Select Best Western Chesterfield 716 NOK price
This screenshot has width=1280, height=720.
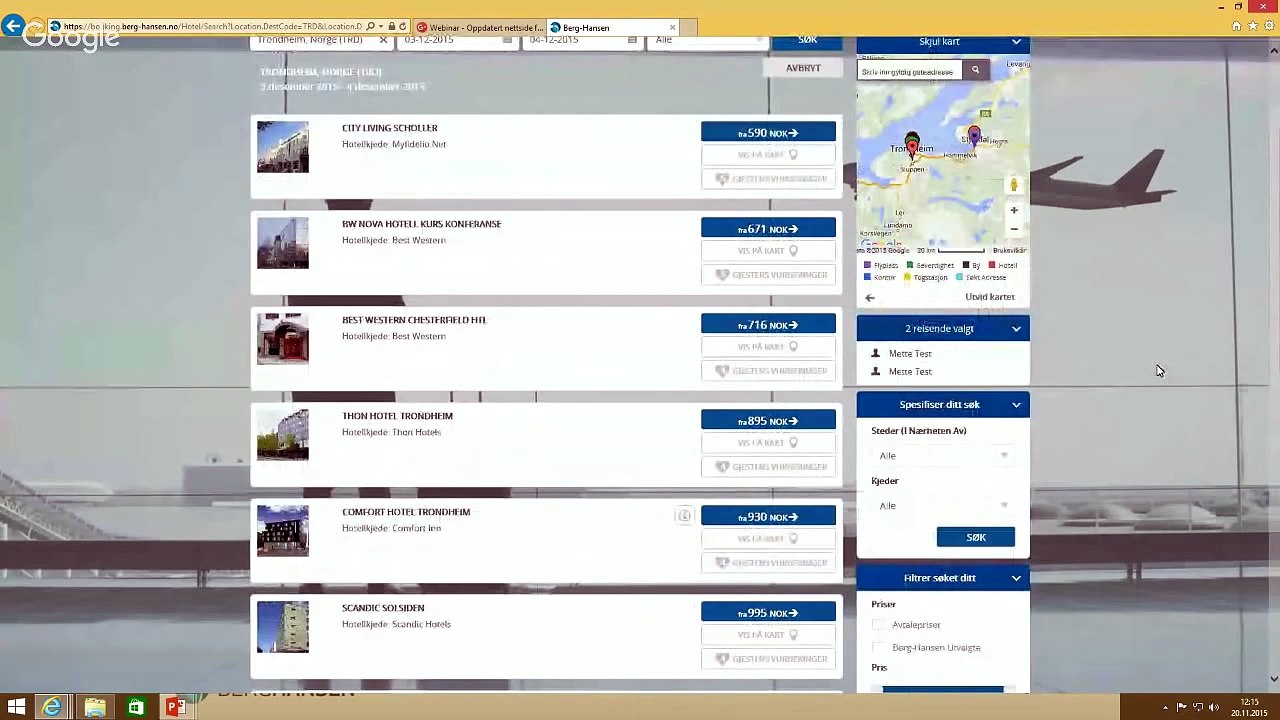point(768,325)
